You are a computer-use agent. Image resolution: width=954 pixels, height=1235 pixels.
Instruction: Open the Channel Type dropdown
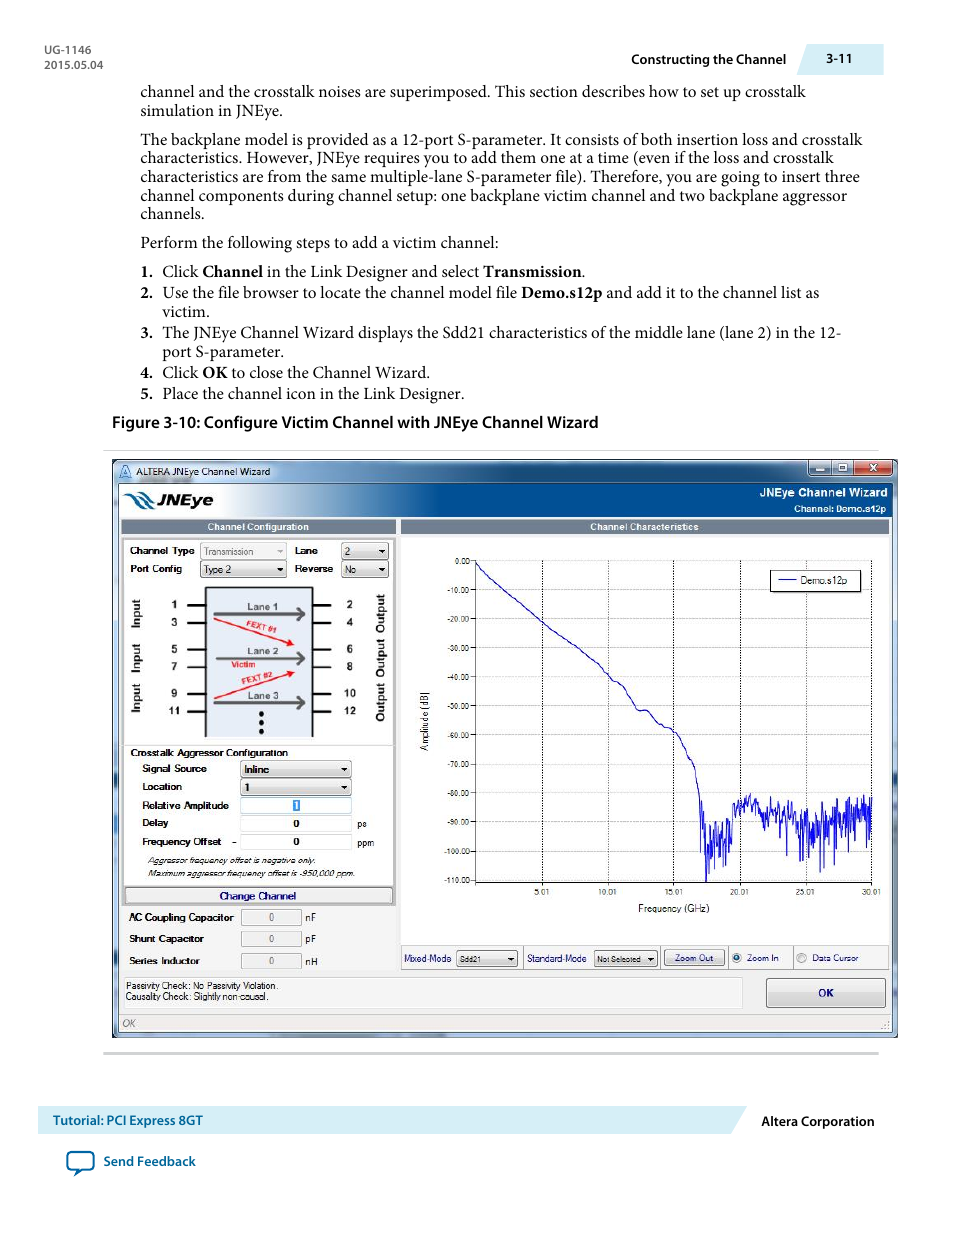click(x=244, y=551)
